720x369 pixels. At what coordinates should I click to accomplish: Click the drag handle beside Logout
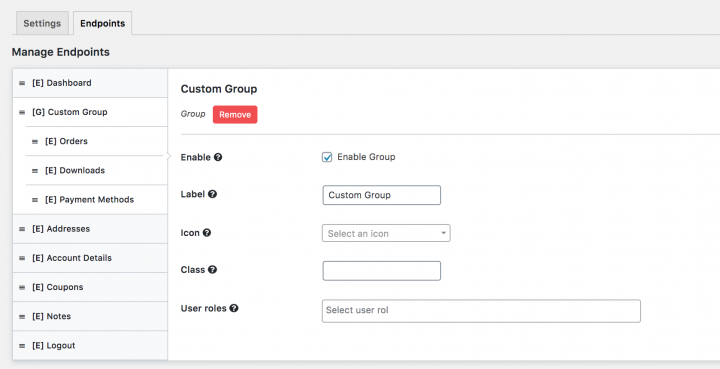tap(22, 346)
